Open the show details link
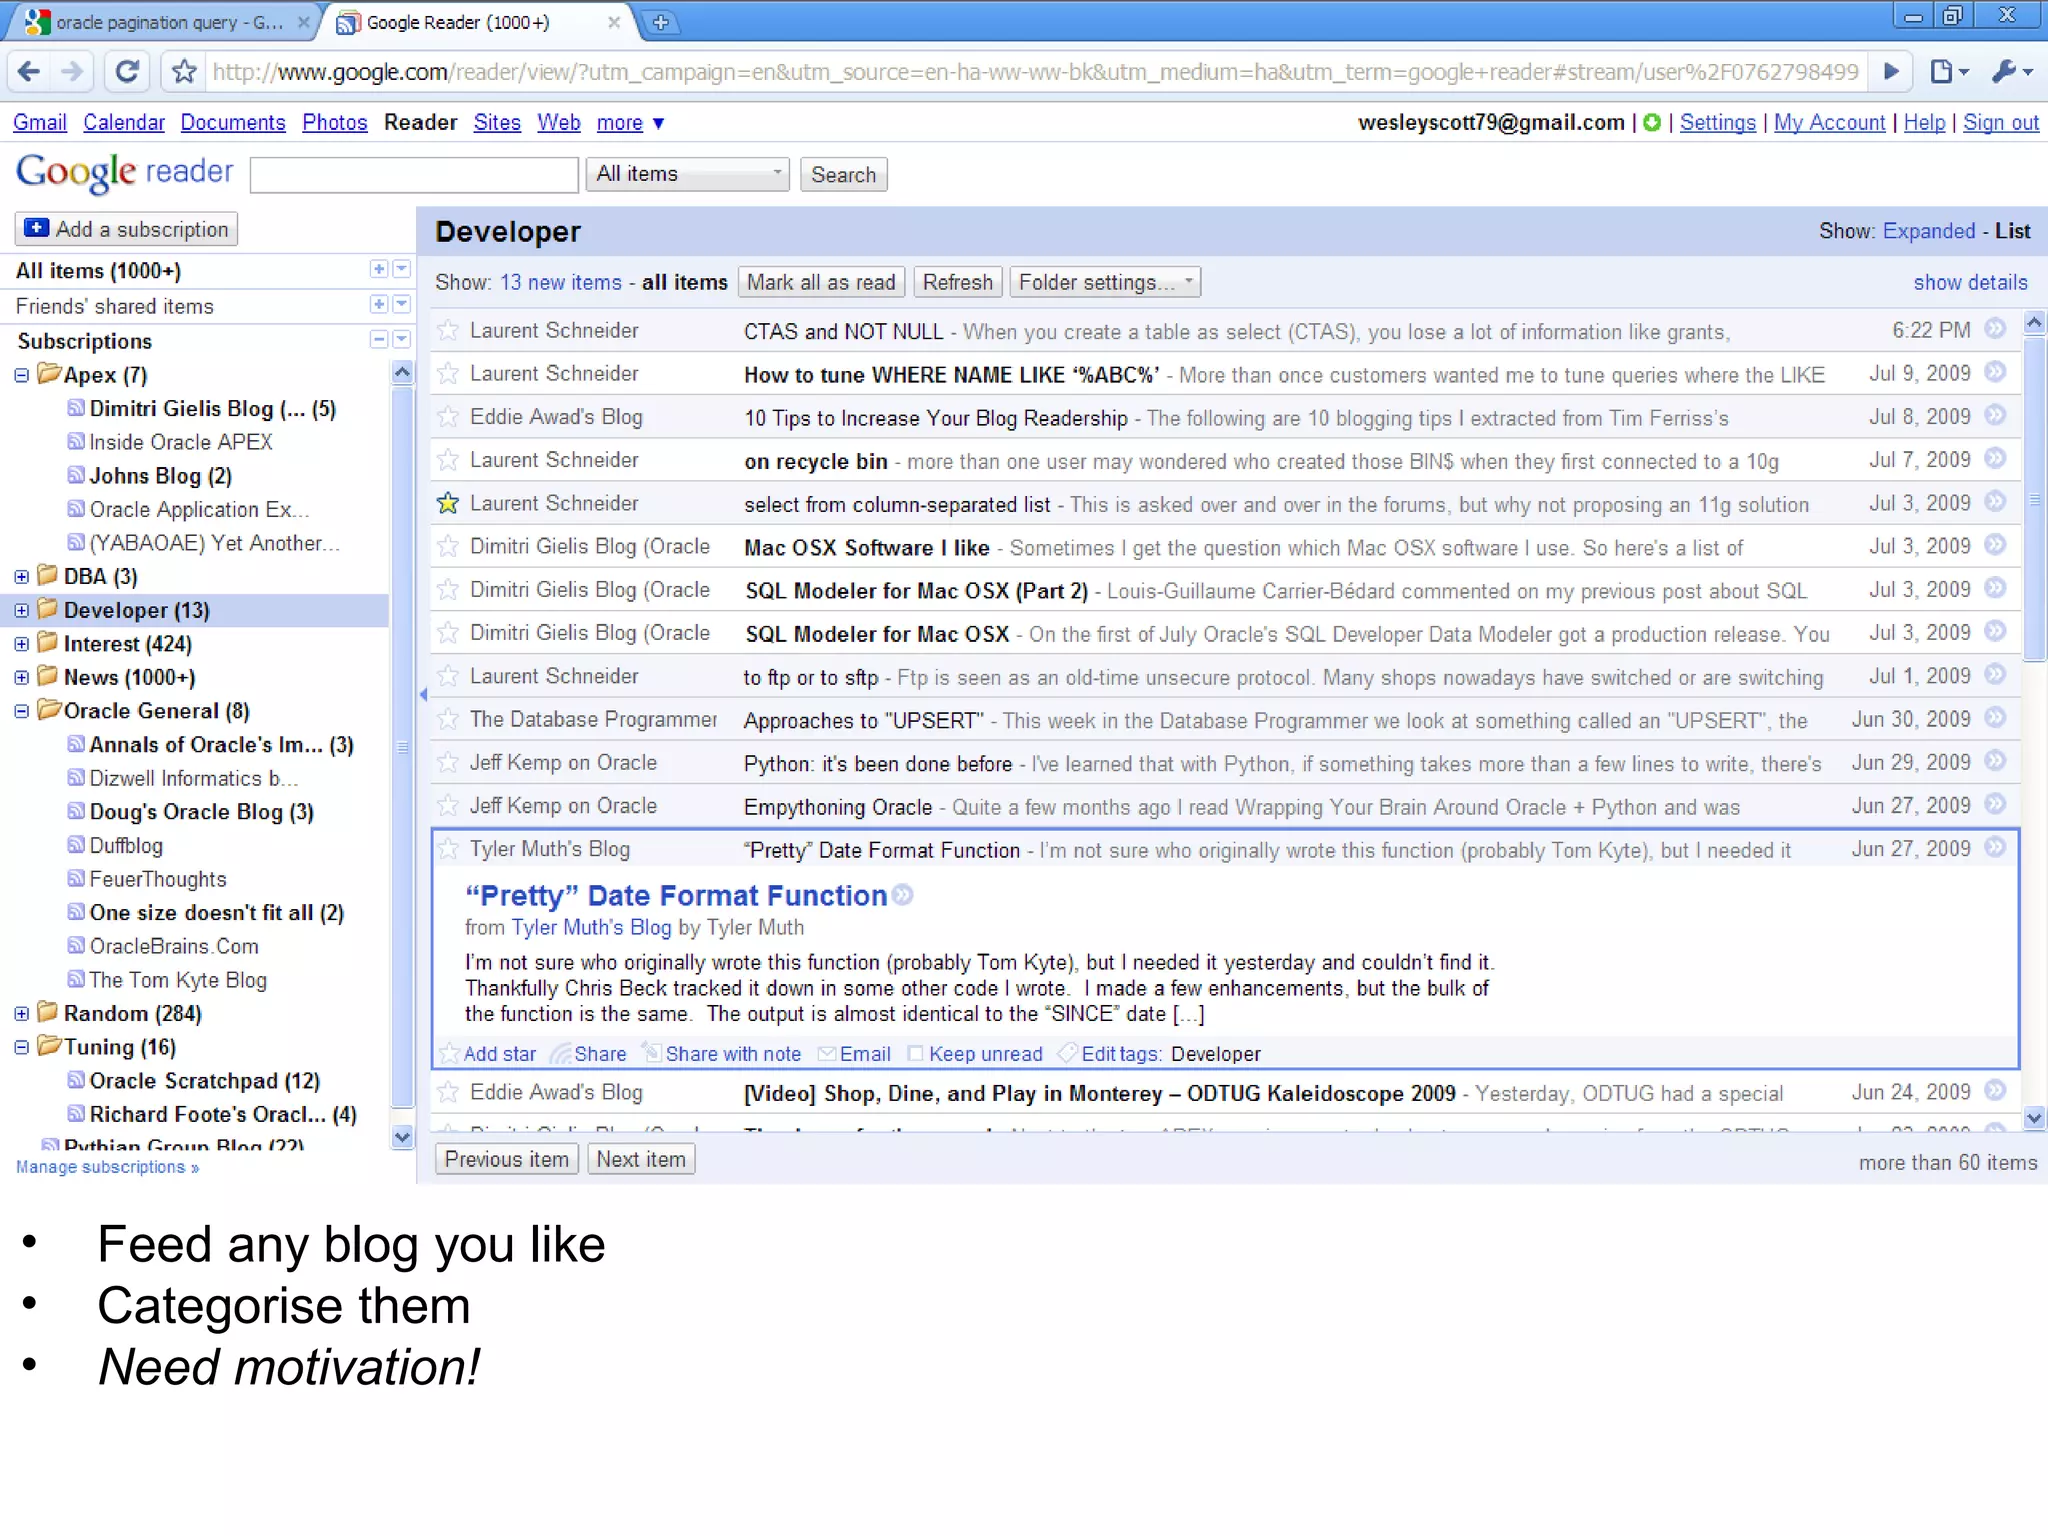This screenshot has height=1536, width=2048. click(x=1970, y=282)
